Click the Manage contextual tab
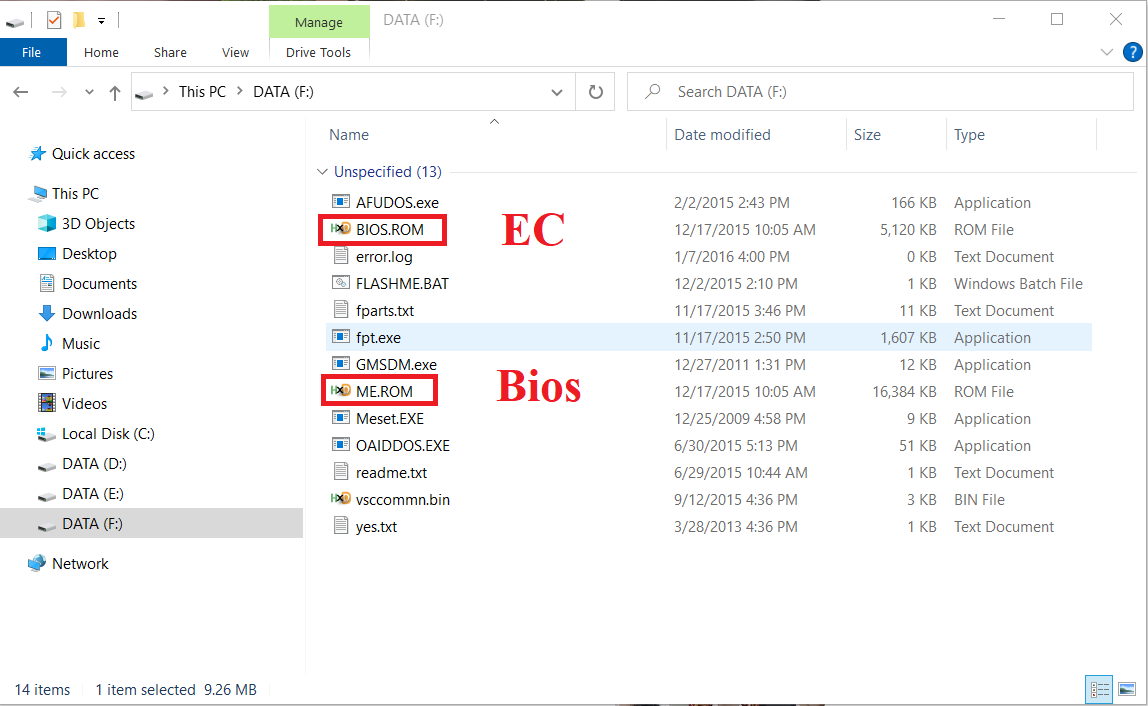Screen dimensions: 1148x706 pos(318,22)
